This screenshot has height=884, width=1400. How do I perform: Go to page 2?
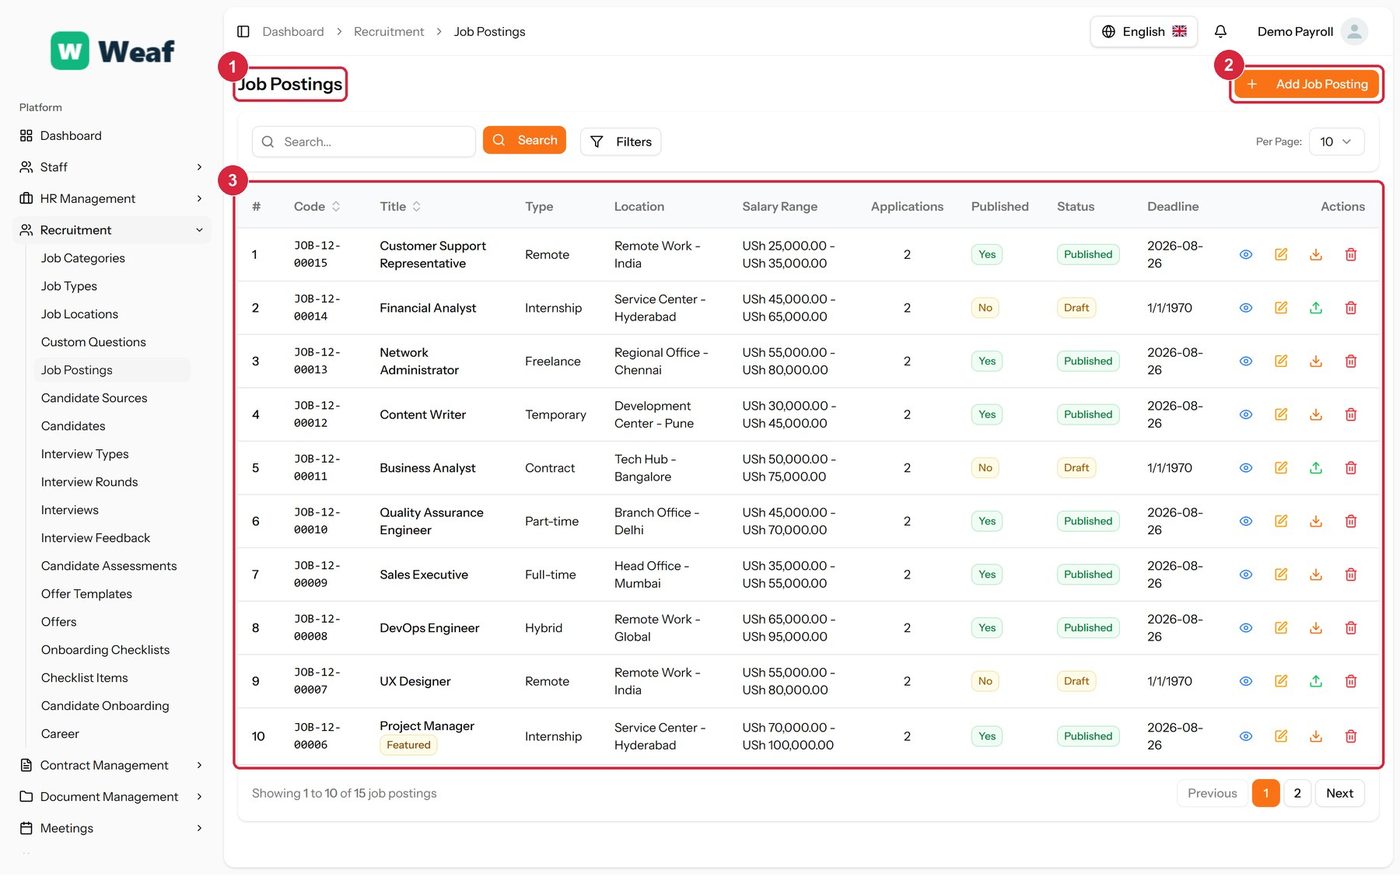(1297, 793)
